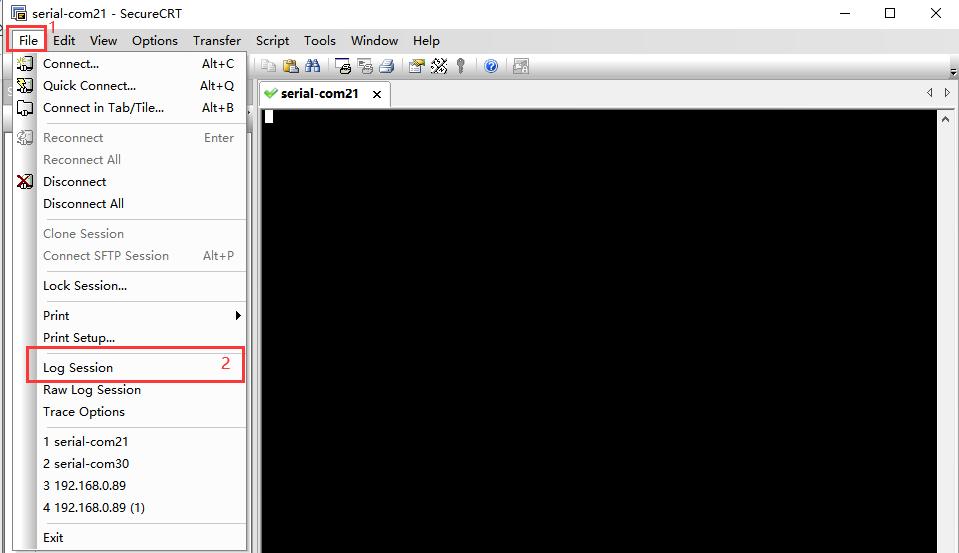This screenshot has width=959, height=553.
Task: Click the Paste toolbar icon
Action: pyautogui.click(x=291, y=66)
